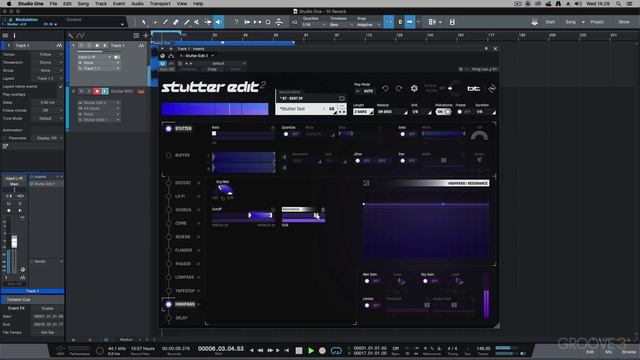Open the Release ON GRID dropdown

pyautogui.click(x=392, y=112)
